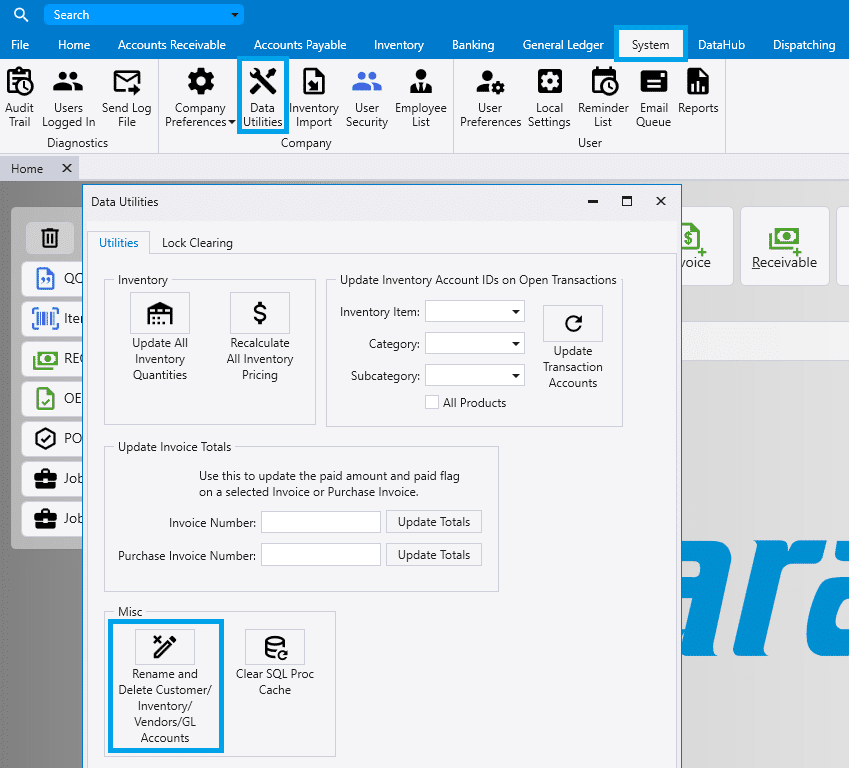This screenshot has width=849, height=768.
Task: Show the Employee List
Action: coord(421,97)
